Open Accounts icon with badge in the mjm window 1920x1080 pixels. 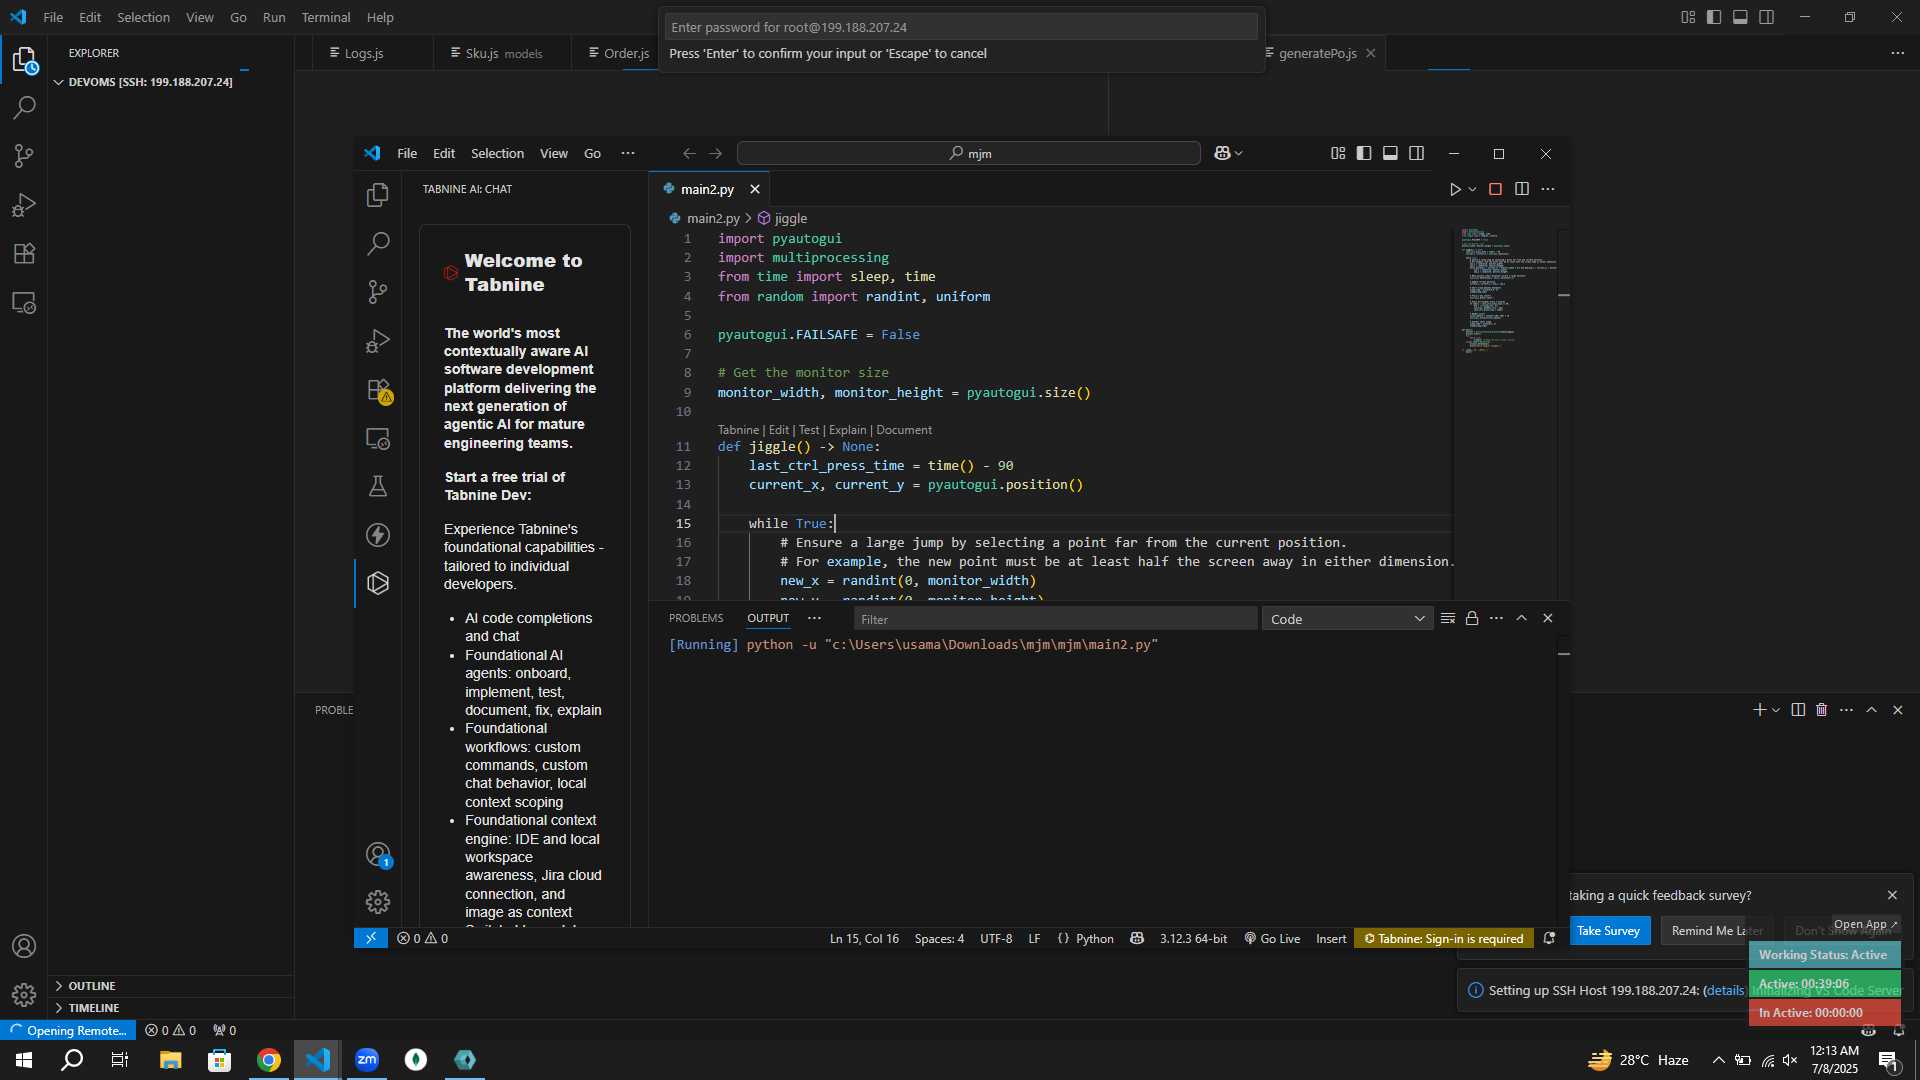tap(378, 855)
